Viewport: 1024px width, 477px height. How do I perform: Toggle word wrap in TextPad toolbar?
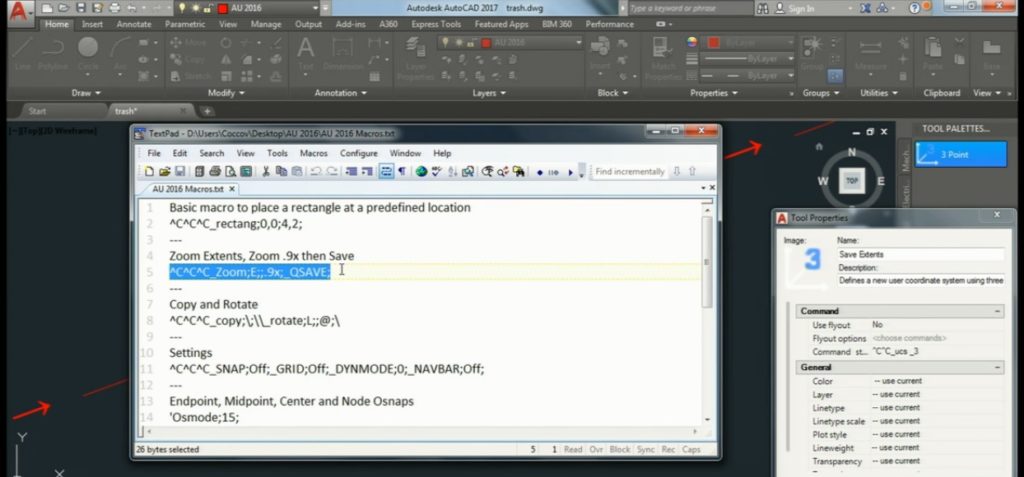(385, 172)
